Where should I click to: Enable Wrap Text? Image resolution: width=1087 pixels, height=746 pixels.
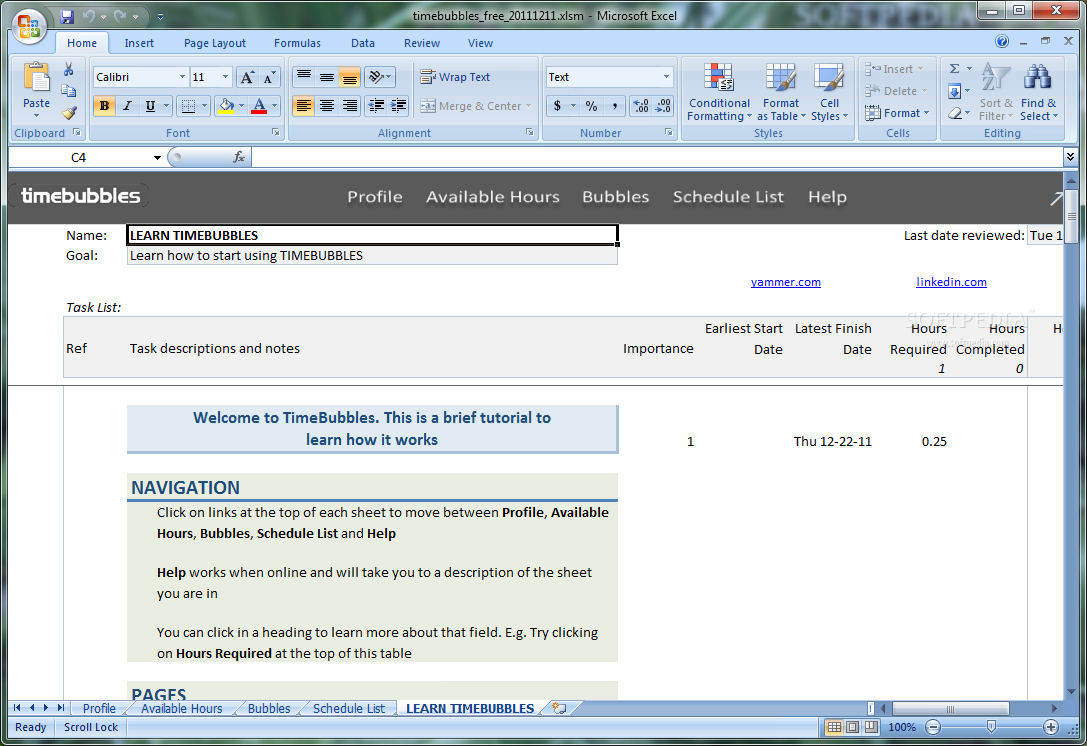[x=455, y=77]
